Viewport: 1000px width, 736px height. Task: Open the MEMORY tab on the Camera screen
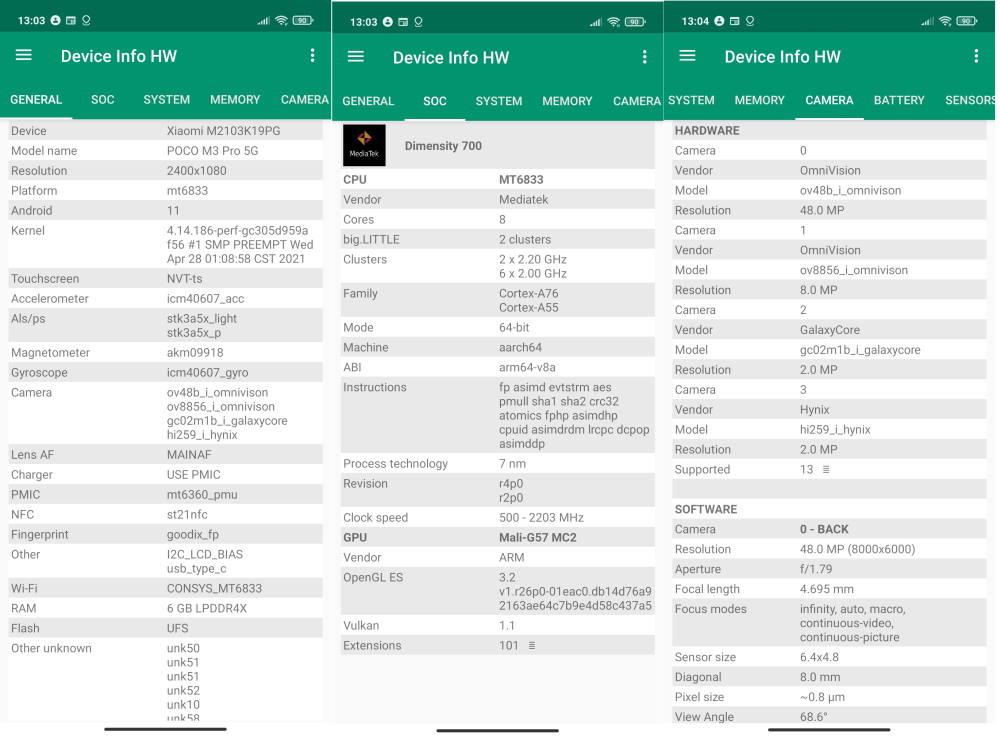tap(760, 100)
